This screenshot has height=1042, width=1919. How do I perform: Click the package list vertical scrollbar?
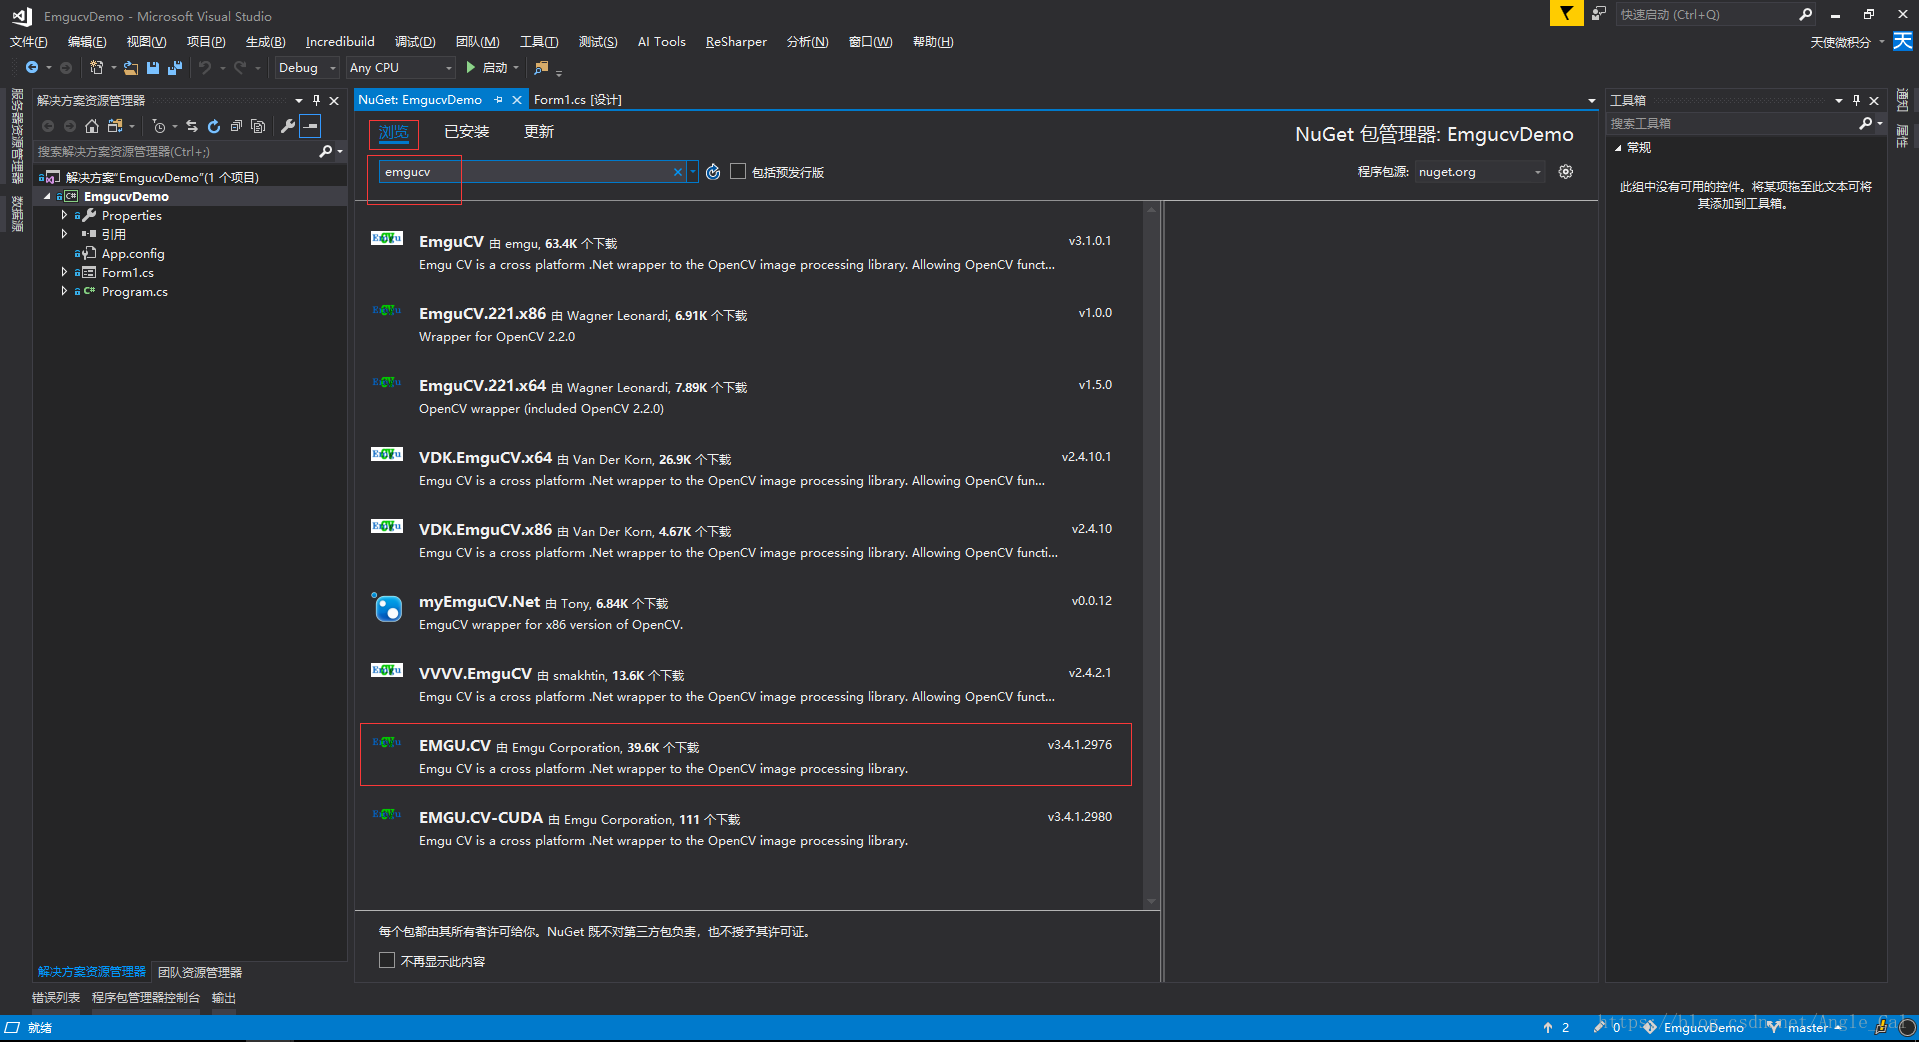point(1151,555)
